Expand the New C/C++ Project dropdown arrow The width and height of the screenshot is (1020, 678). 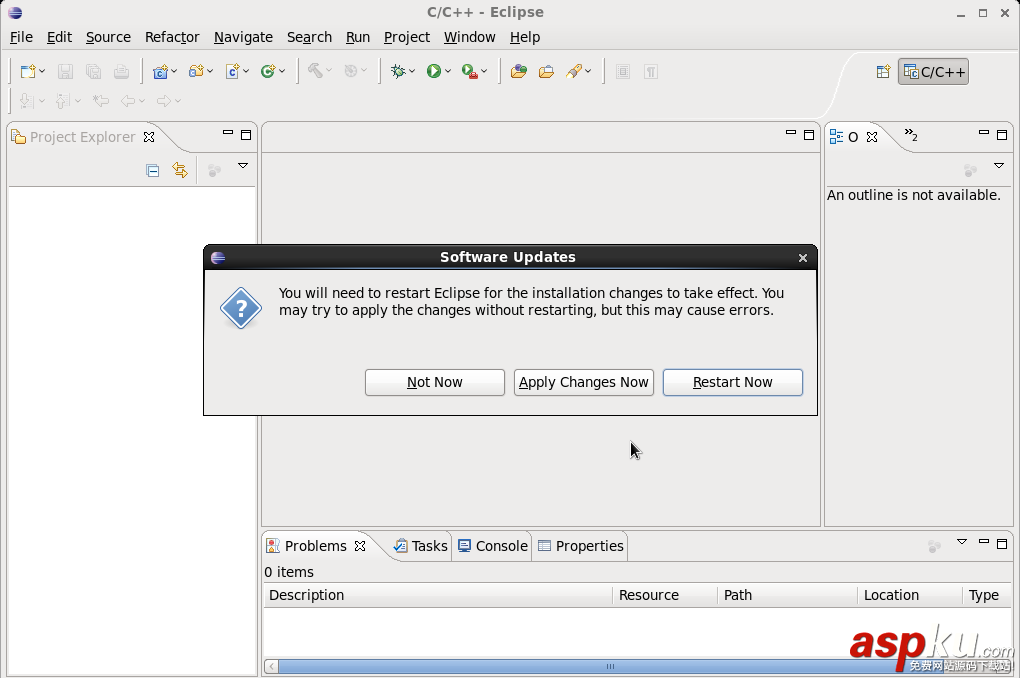click(174, 72)
